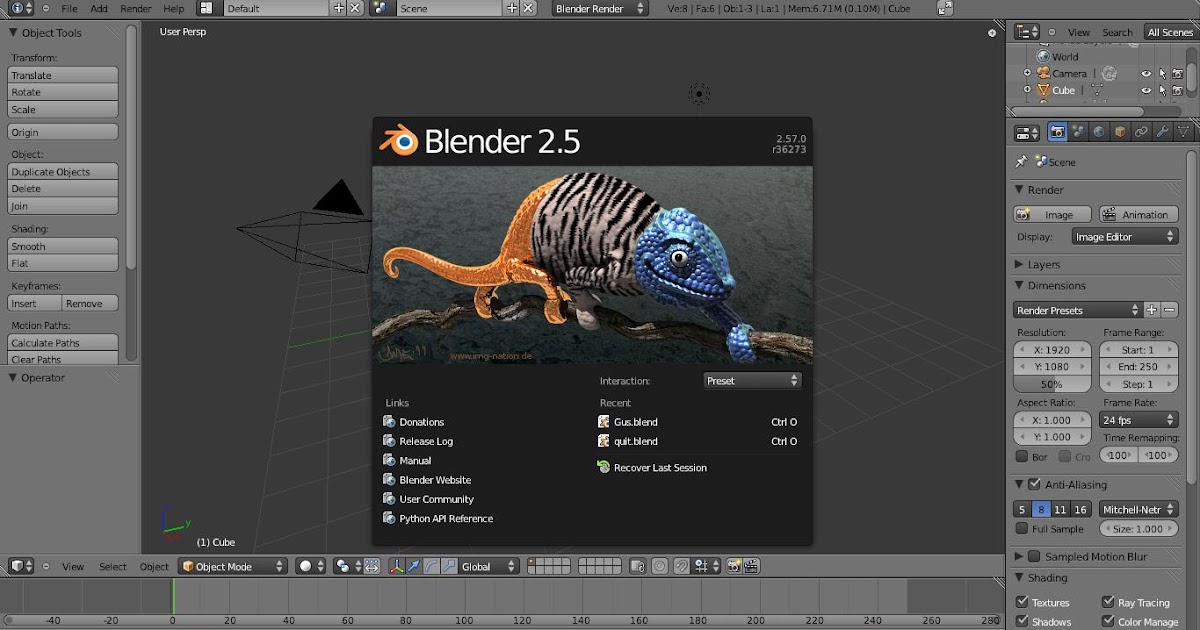This screenshot has width=1200, height=630.
Task: Hide the Cube using its eye toggle
Action: [1144, 90]
